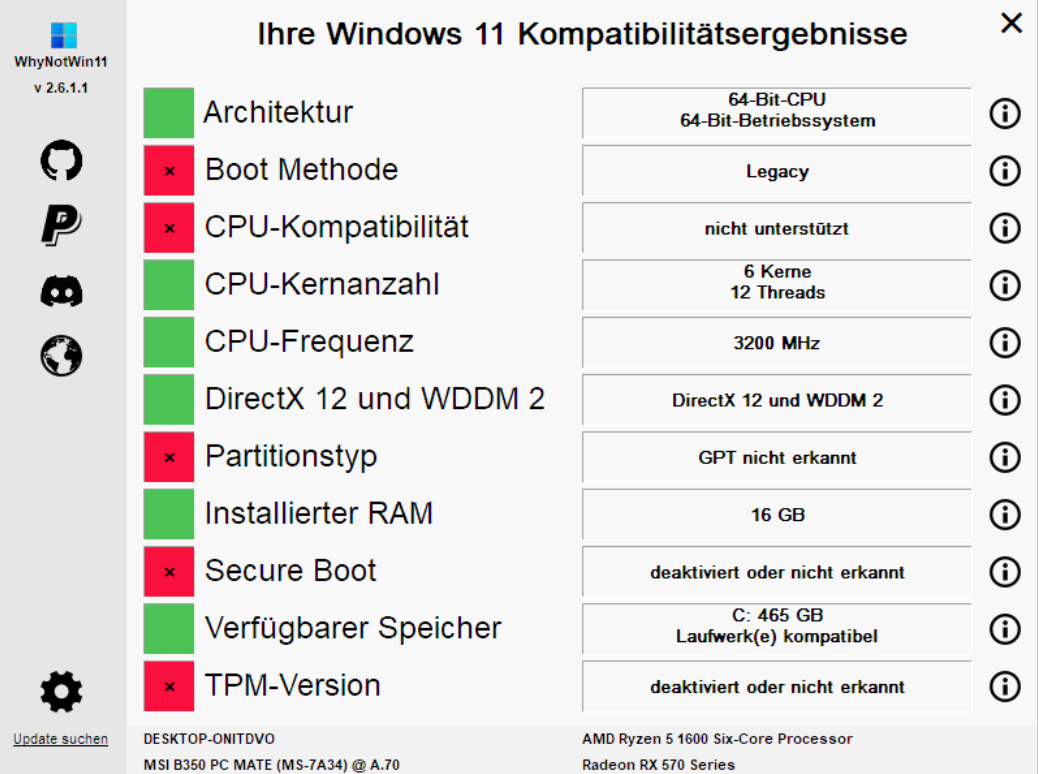Click info icon beside Partitionstyp
Viewport: 1038px width, 774px height.
[1005, 458]
